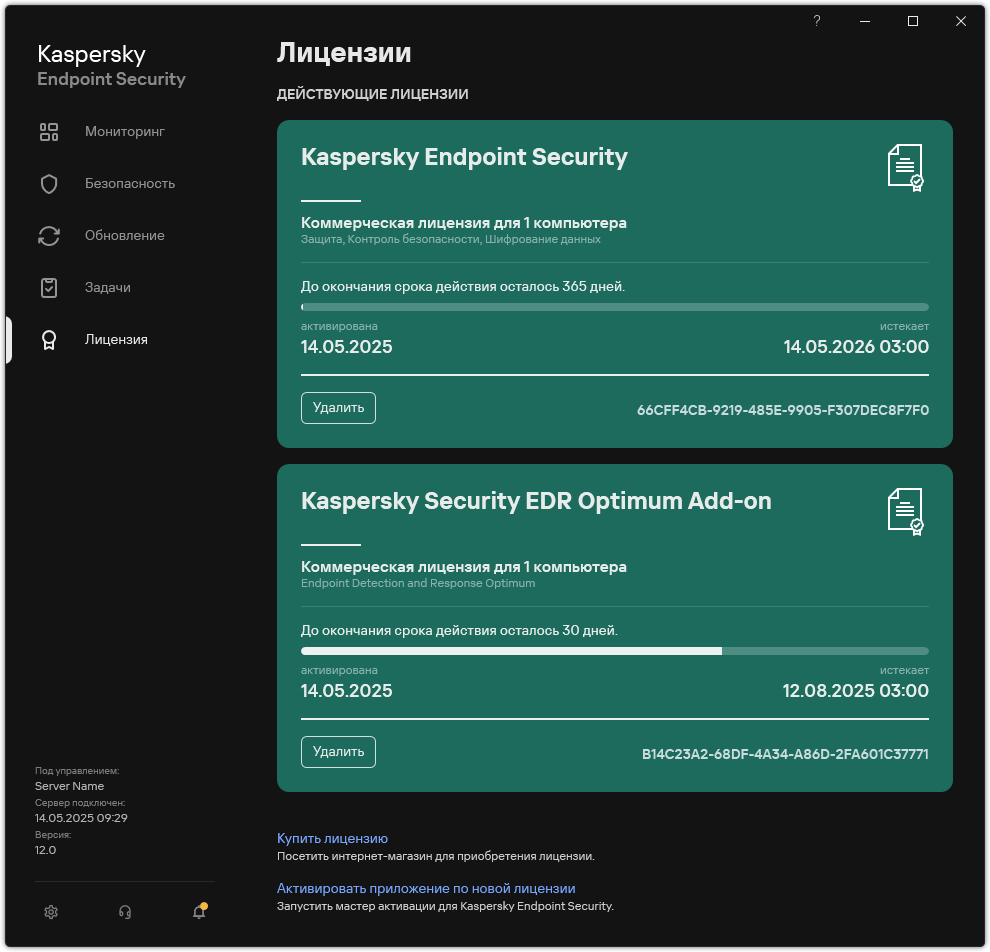
Task: Click Удалить for Kaspersky Endpoint Security license
Action: 338,408
